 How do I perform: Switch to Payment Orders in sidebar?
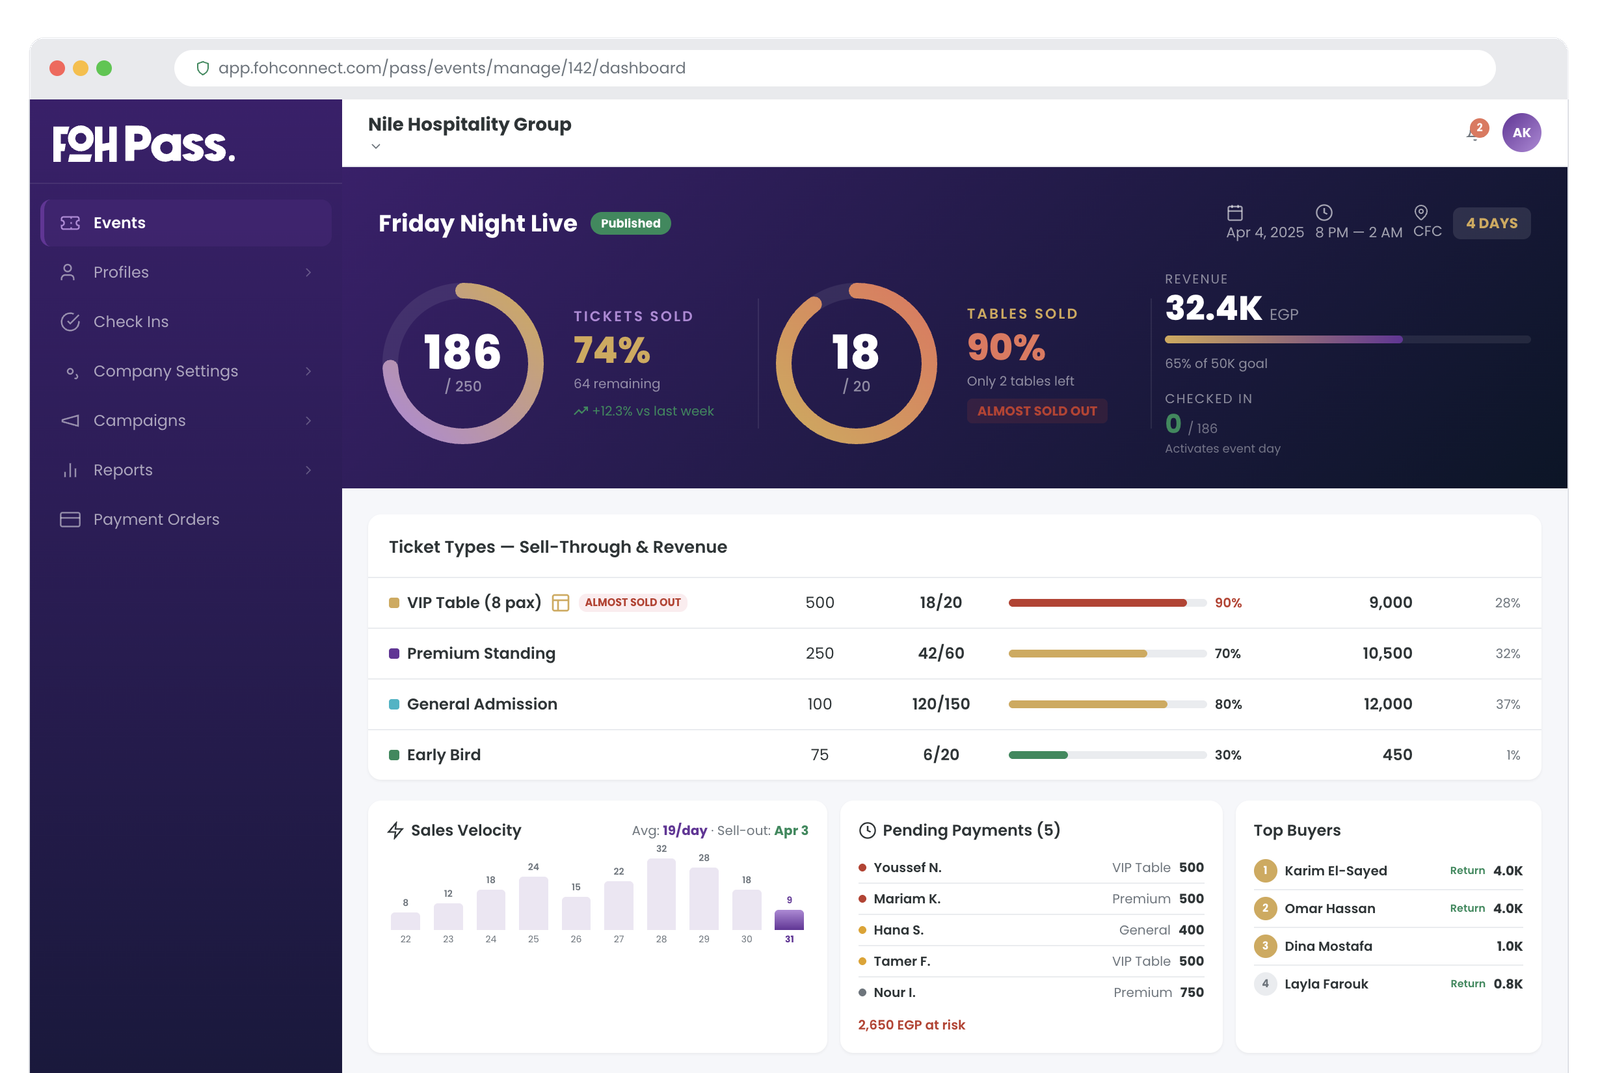156,518
